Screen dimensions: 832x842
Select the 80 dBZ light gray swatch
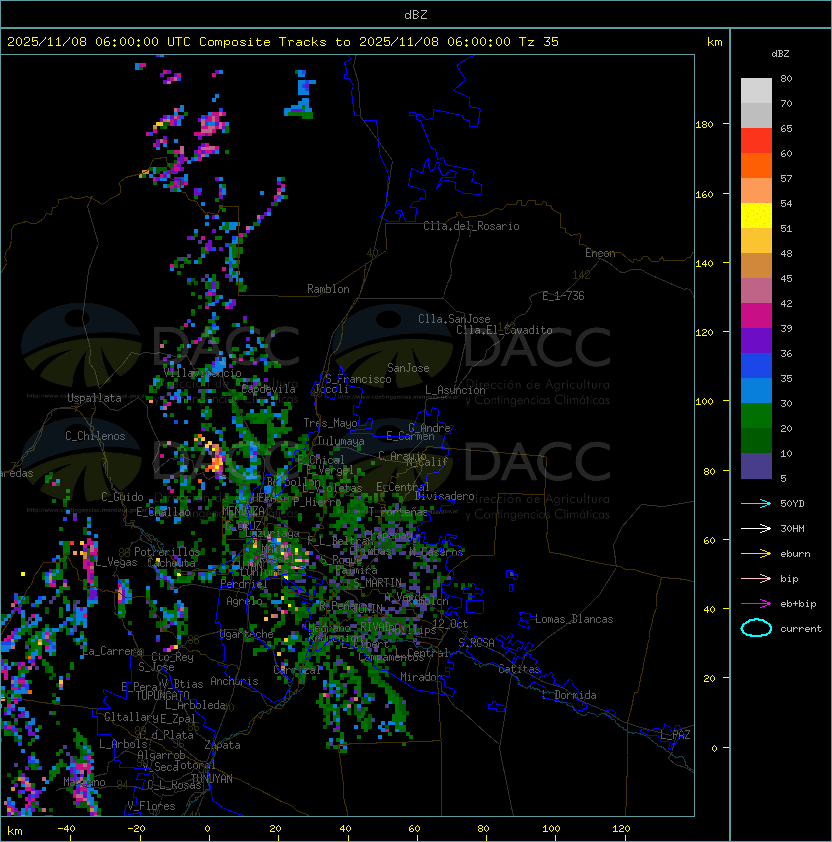tap(756, 90)
